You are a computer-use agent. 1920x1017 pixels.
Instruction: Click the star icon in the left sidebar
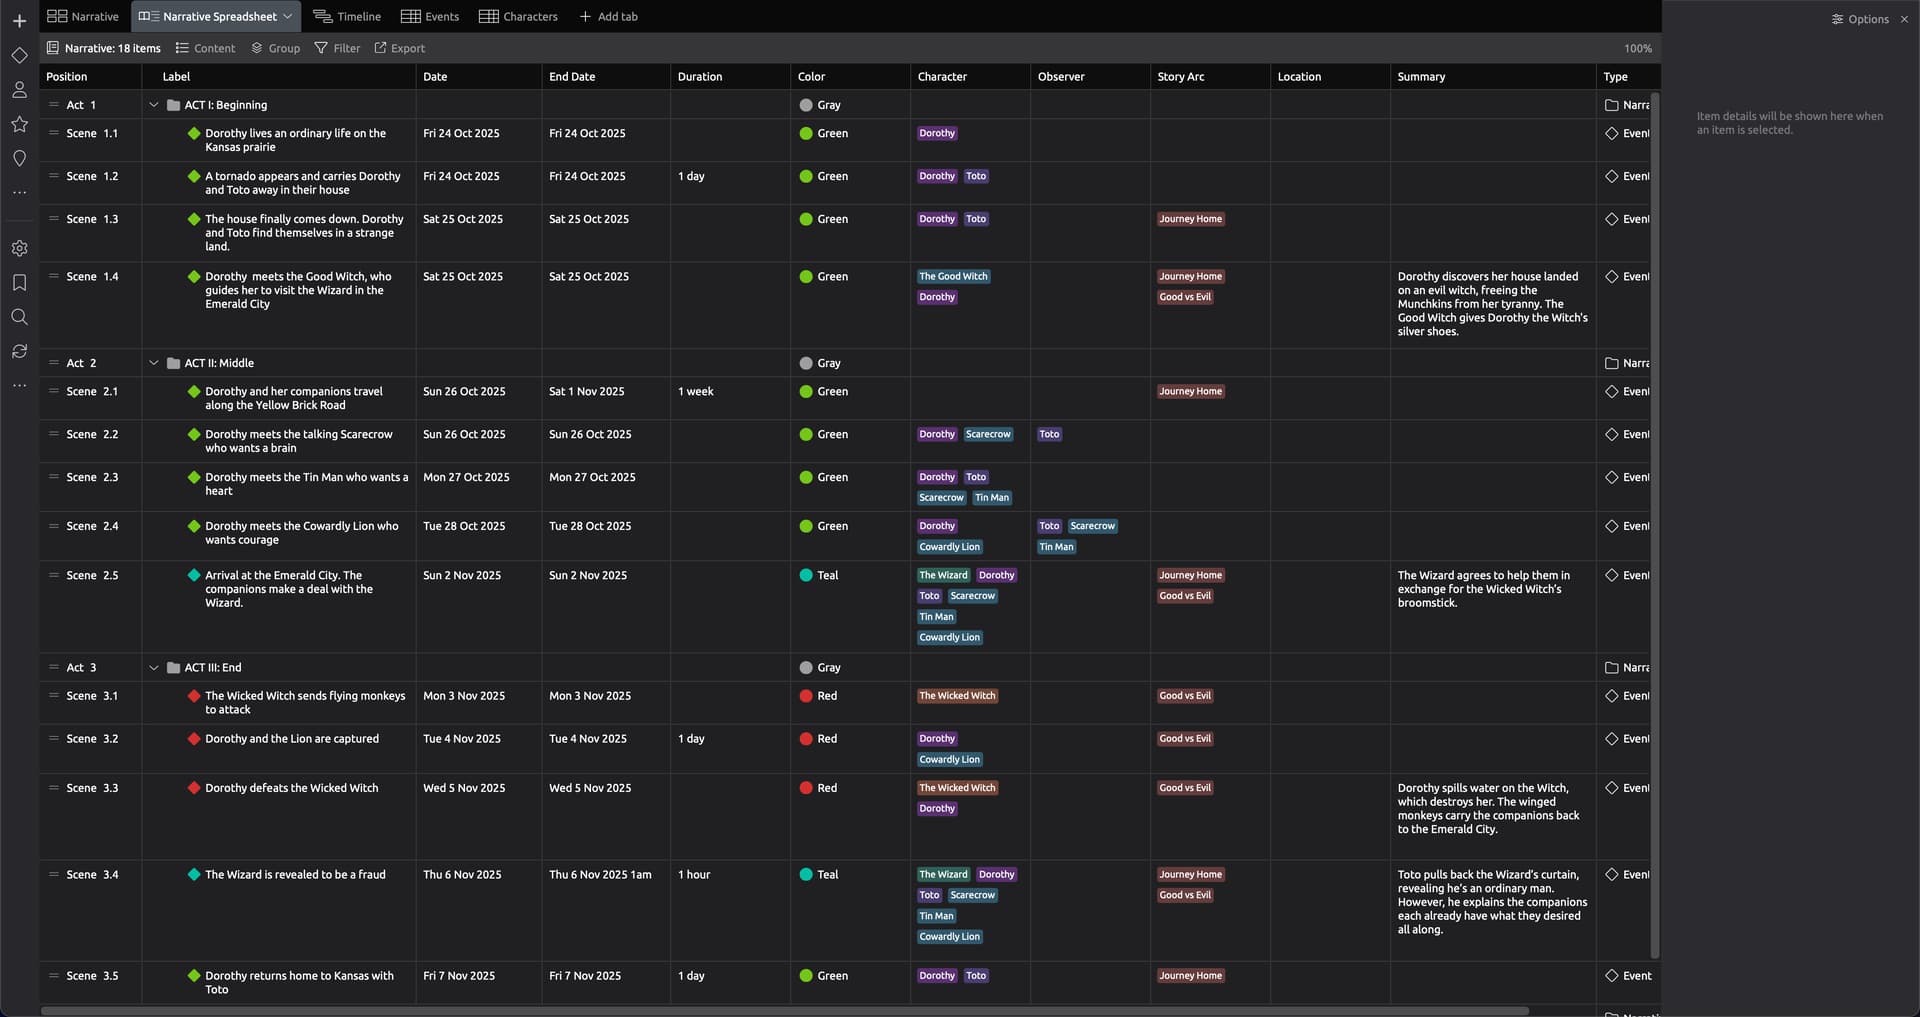click(19, 124)
